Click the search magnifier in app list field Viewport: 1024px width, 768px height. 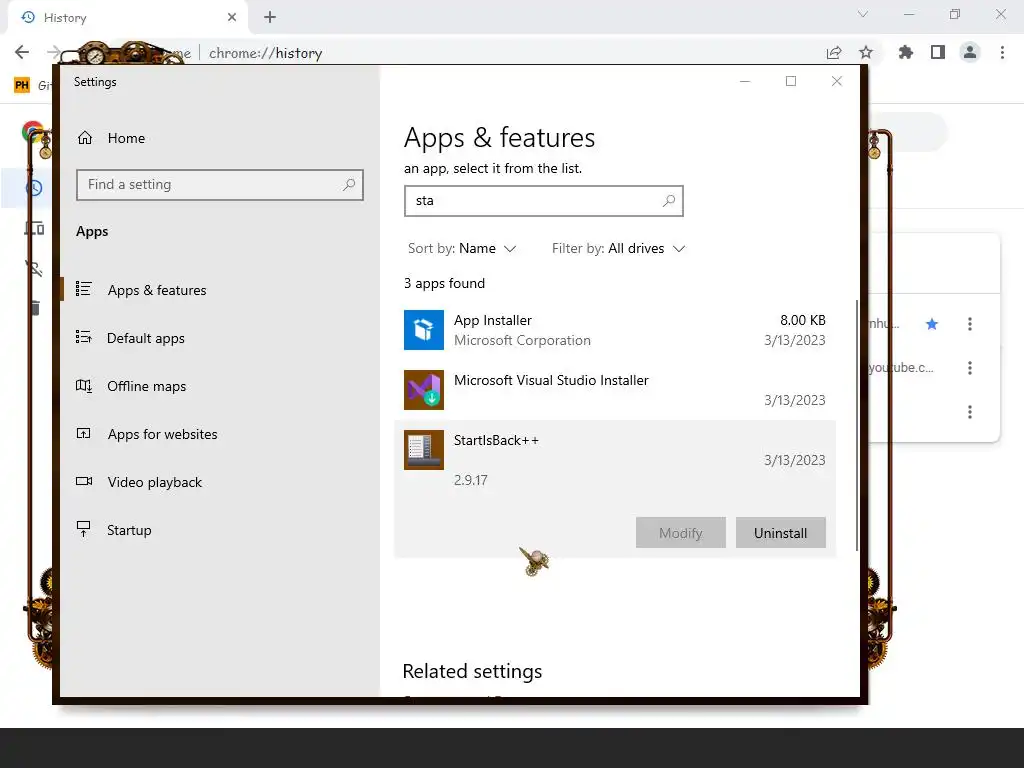click(x=669, y=201)
